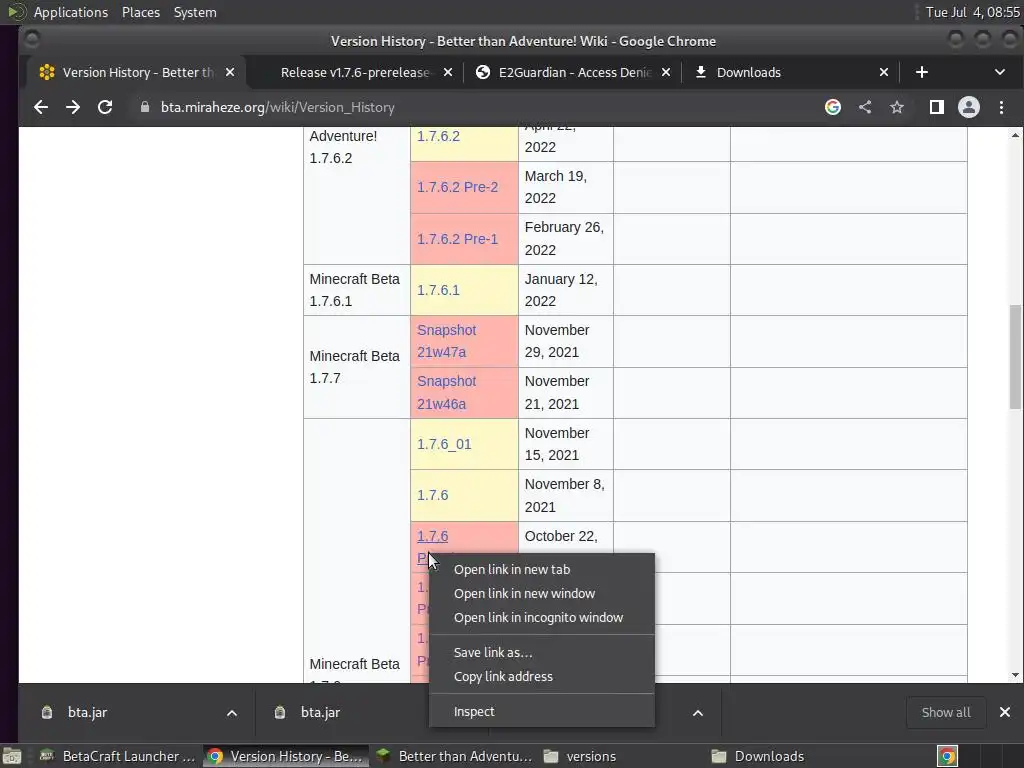The height and width of the screenshot is (768, 1024).
Task: Click the "Minecraft Beta 1.7.6.1" cell
Action: [357, 290]
